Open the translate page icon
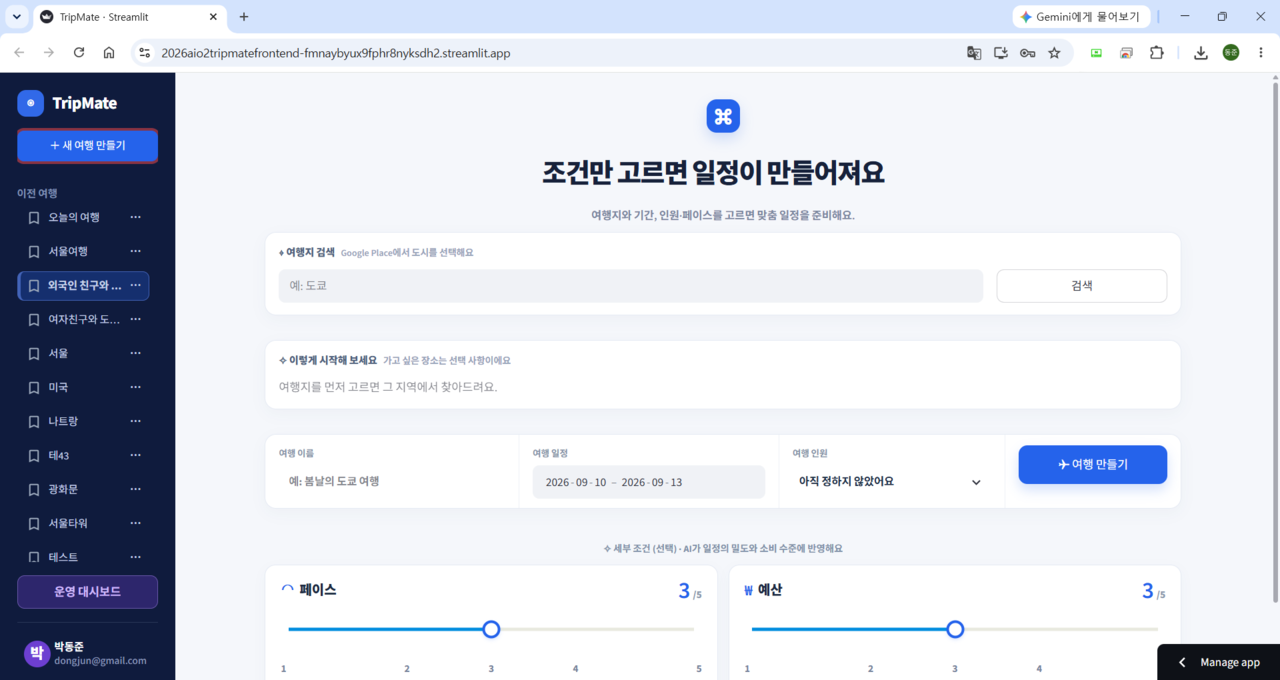The image size is (1280, 680). (x=974, y=53)
